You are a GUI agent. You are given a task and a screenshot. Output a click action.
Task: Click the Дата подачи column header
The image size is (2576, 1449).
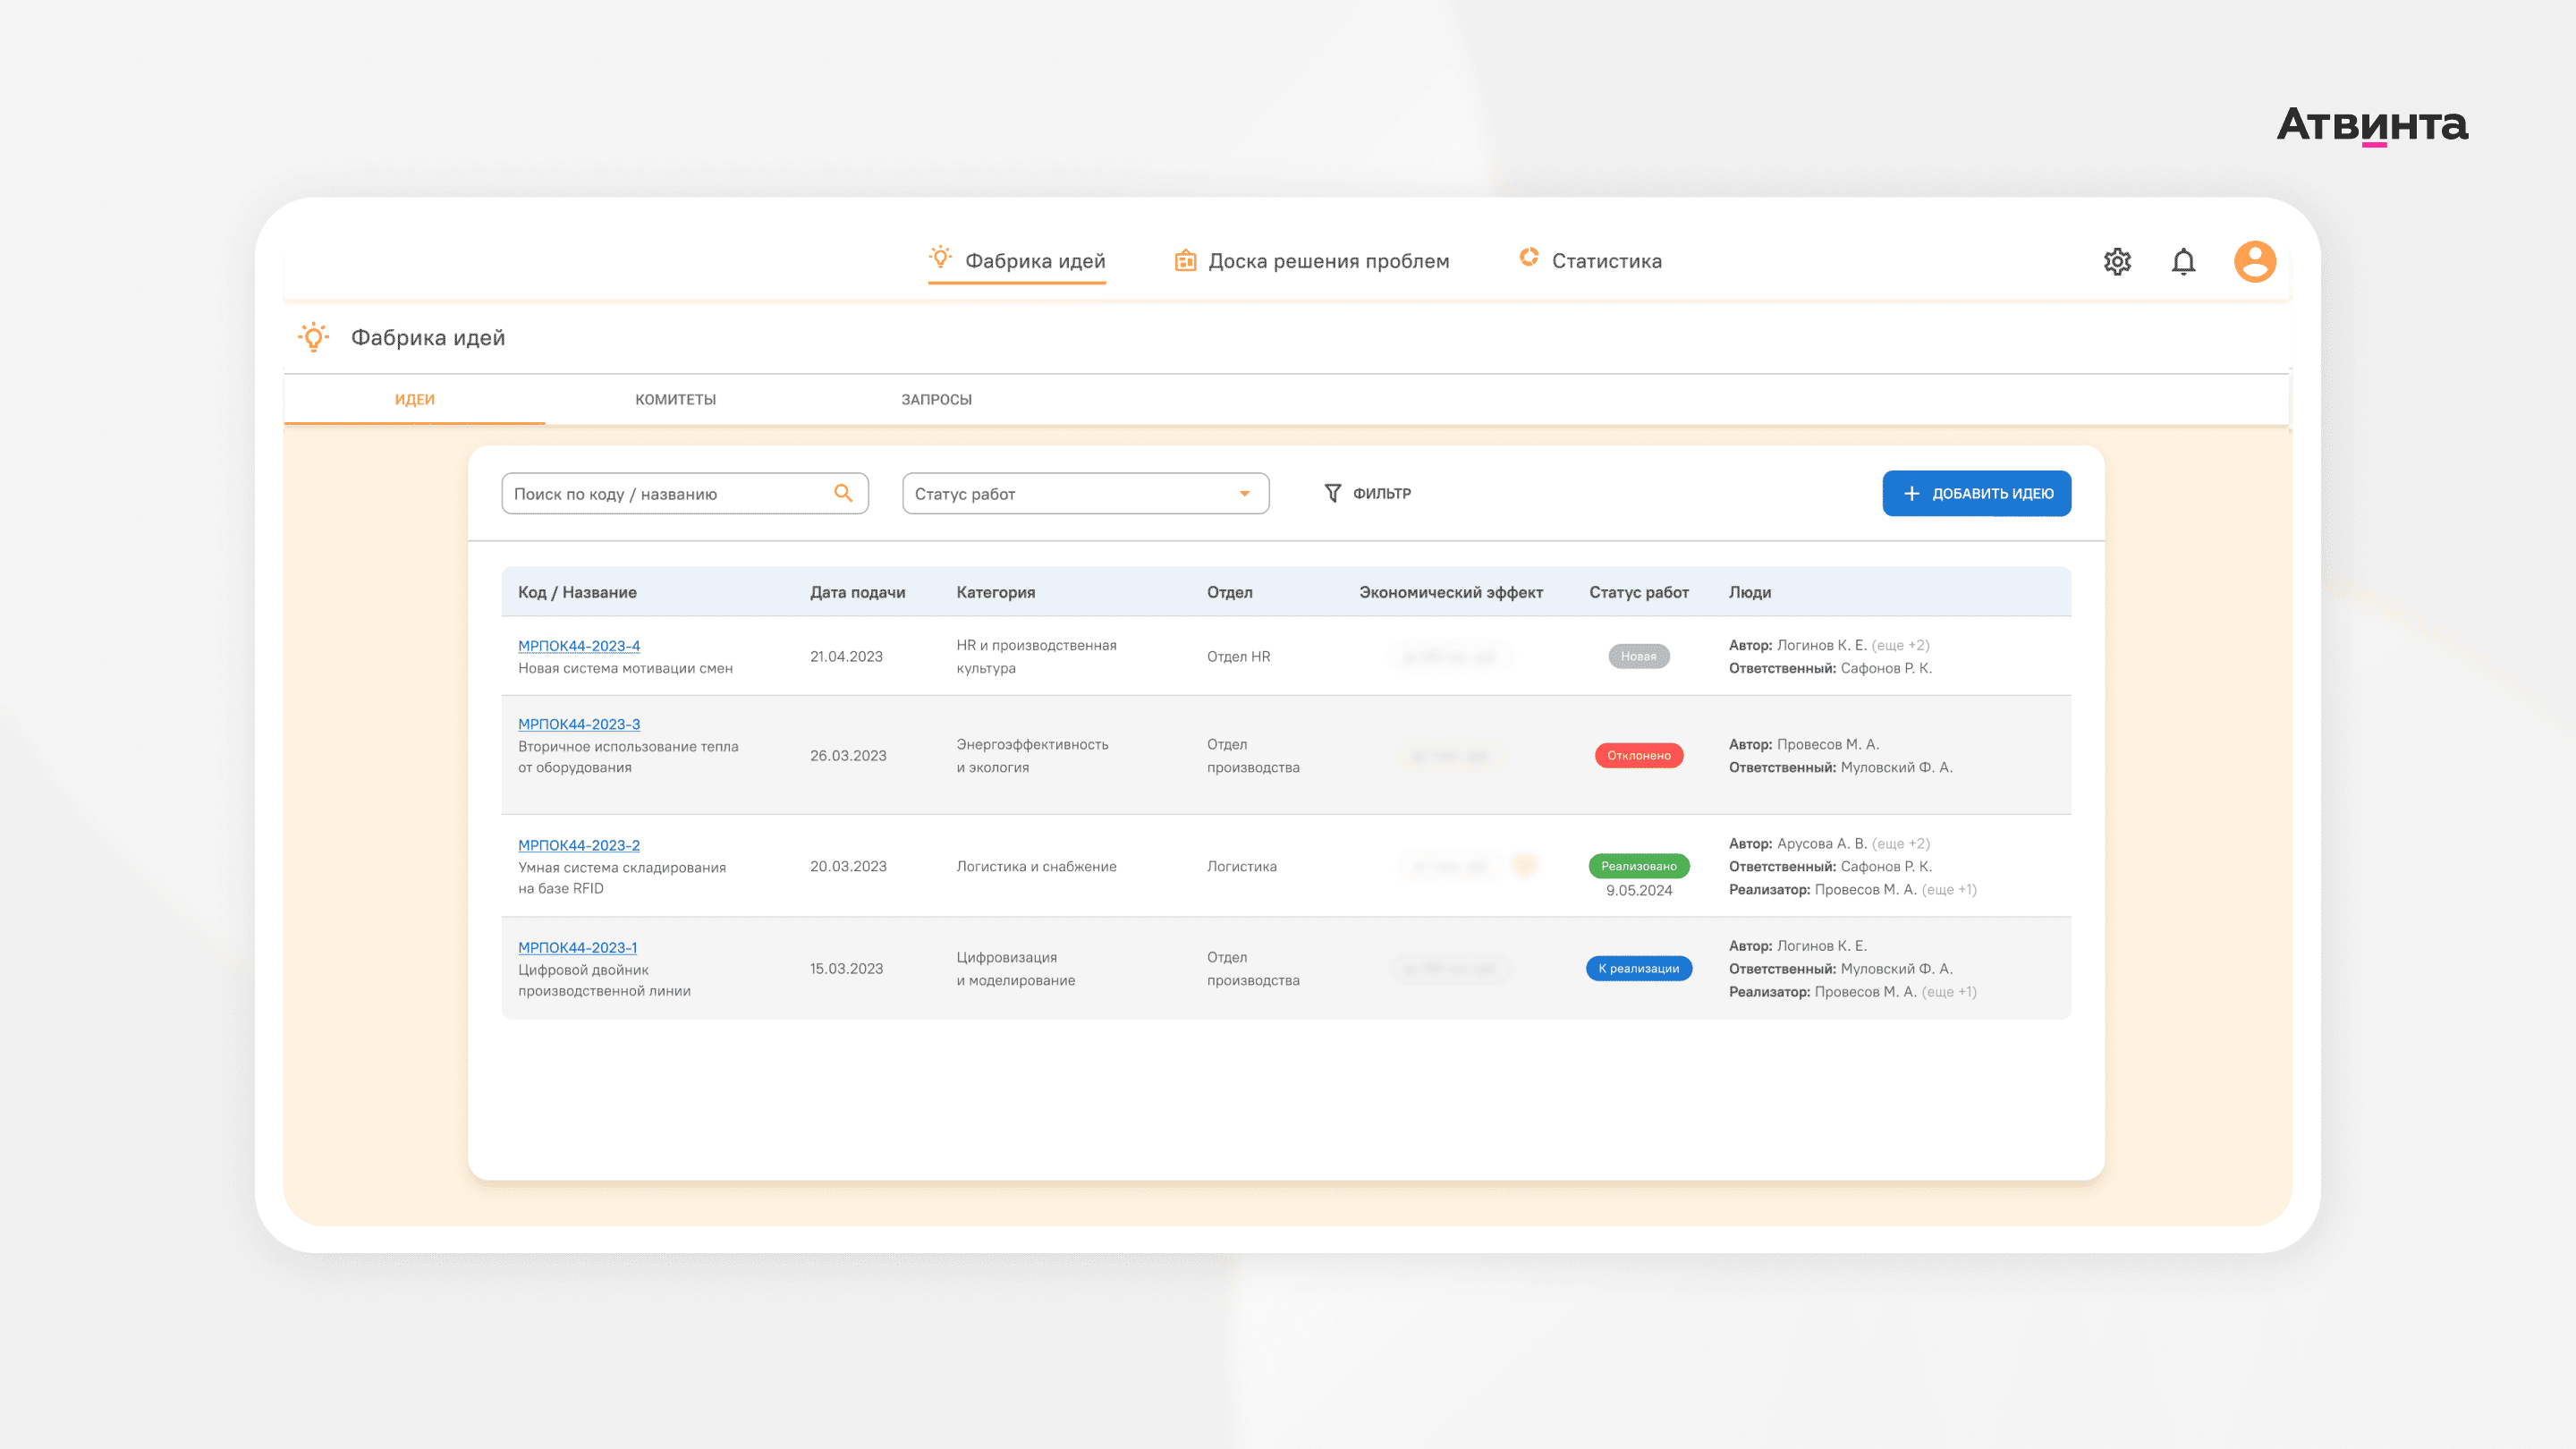857,592
